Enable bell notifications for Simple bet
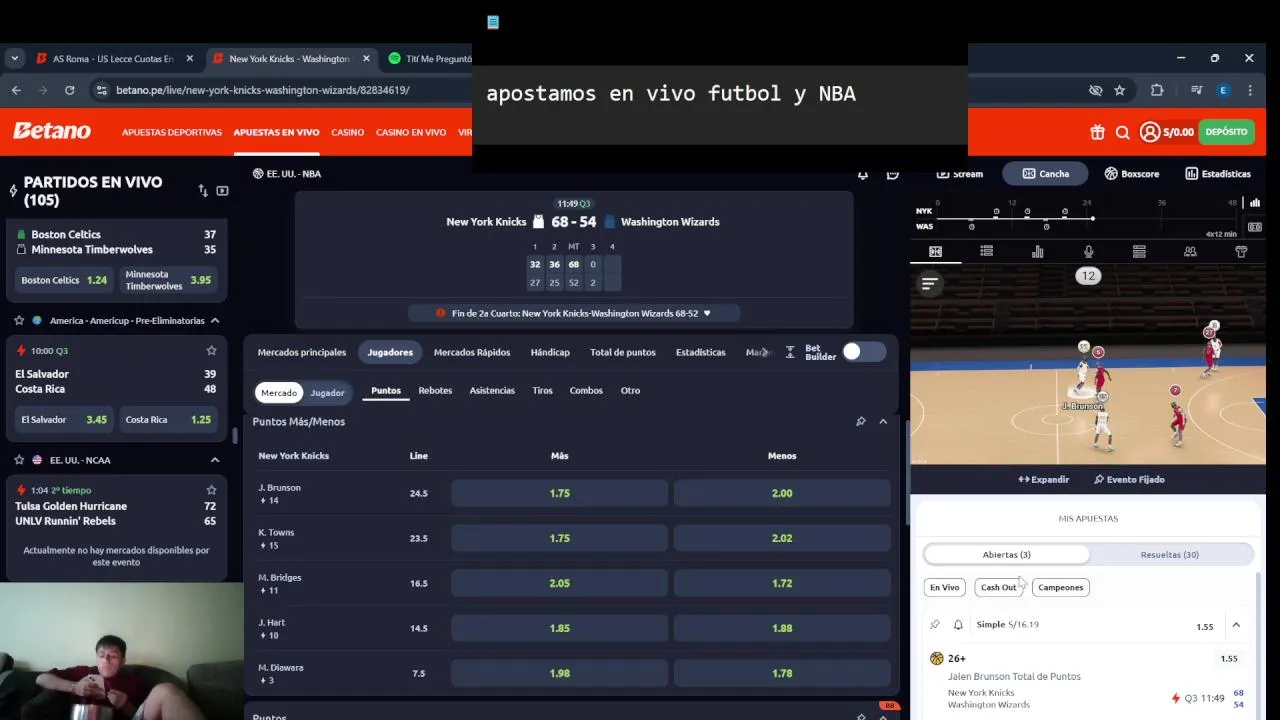The image size is (1280, 720). [x=958, y=625]
